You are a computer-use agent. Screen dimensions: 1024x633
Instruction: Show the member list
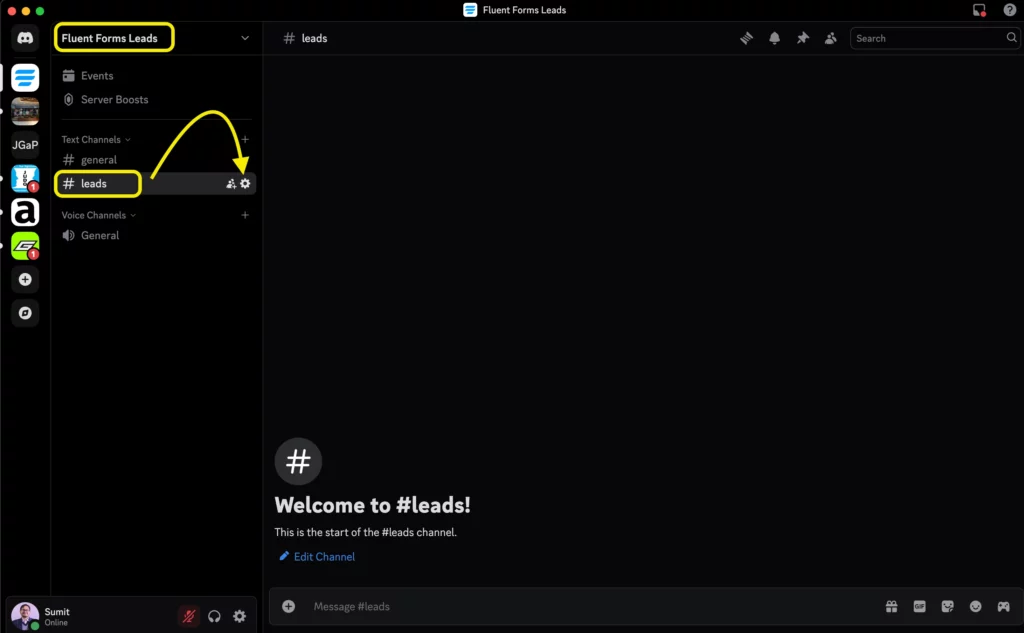click(831, 37)
